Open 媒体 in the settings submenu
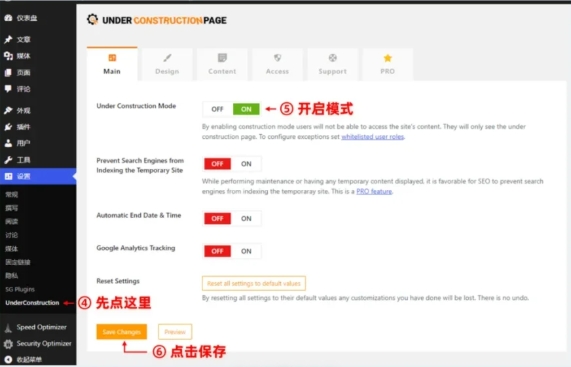Image resolution: width=571 pixels, height=367 pixels. pyautogui.click(x=12, y=249)
